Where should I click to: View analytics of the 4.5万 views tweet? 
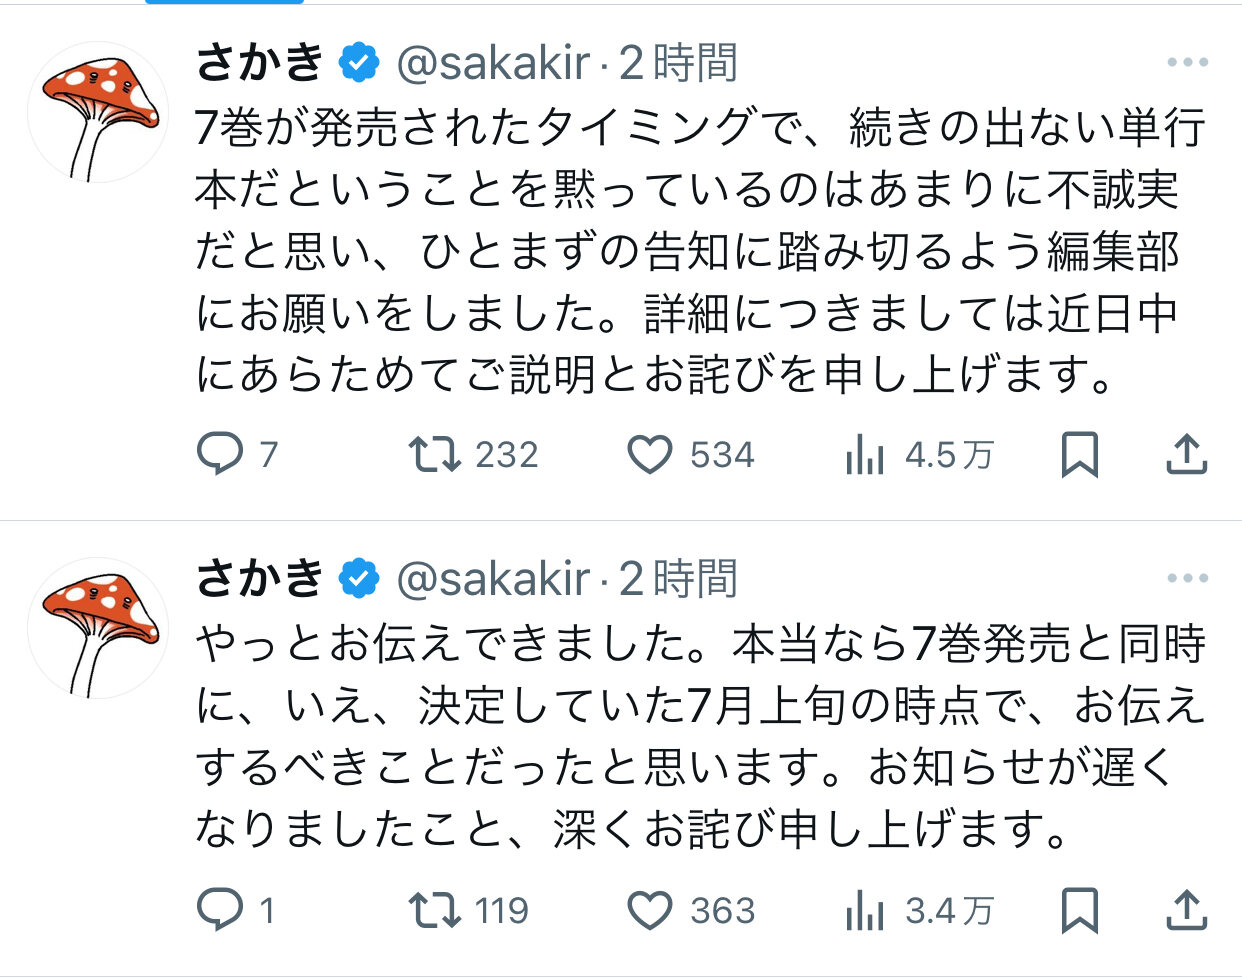click(x=865, y=456)
